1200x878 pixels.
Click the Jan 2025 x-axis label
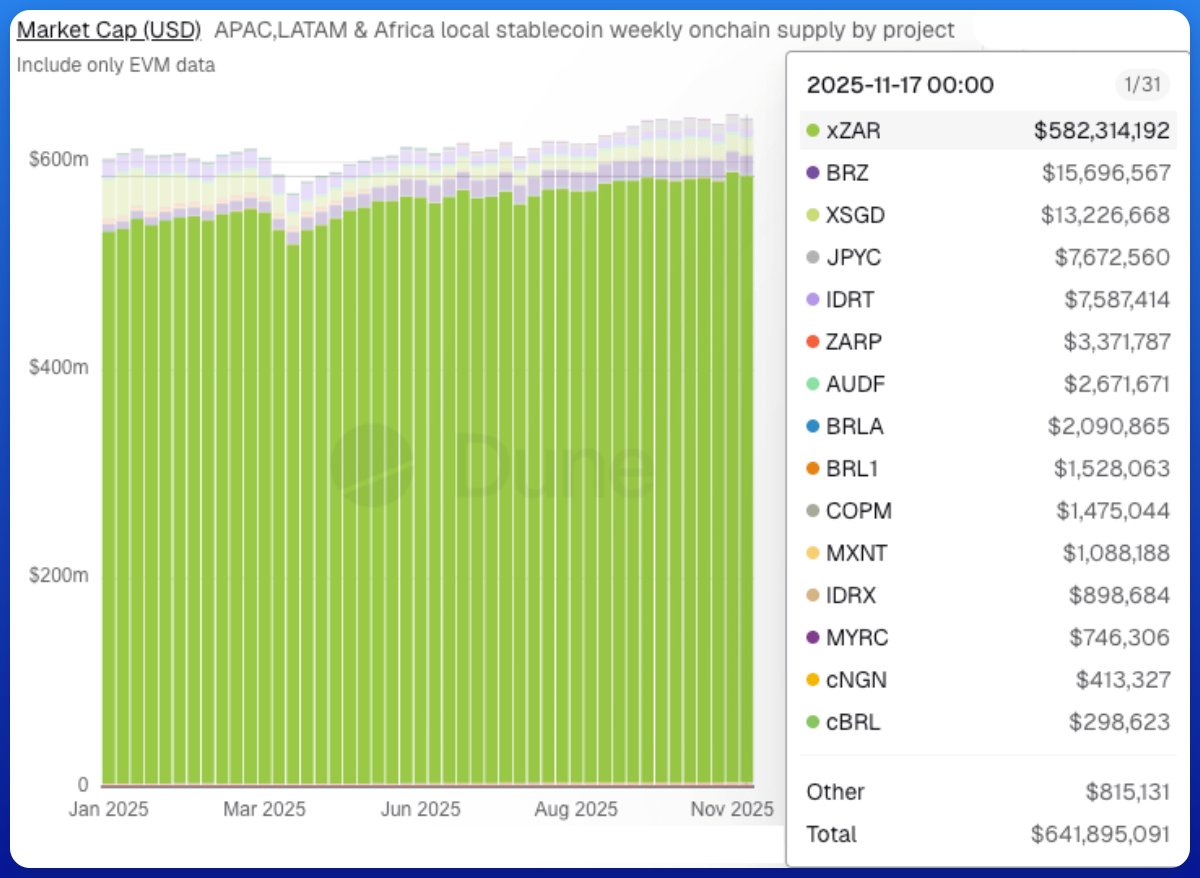tap(108, 809)
